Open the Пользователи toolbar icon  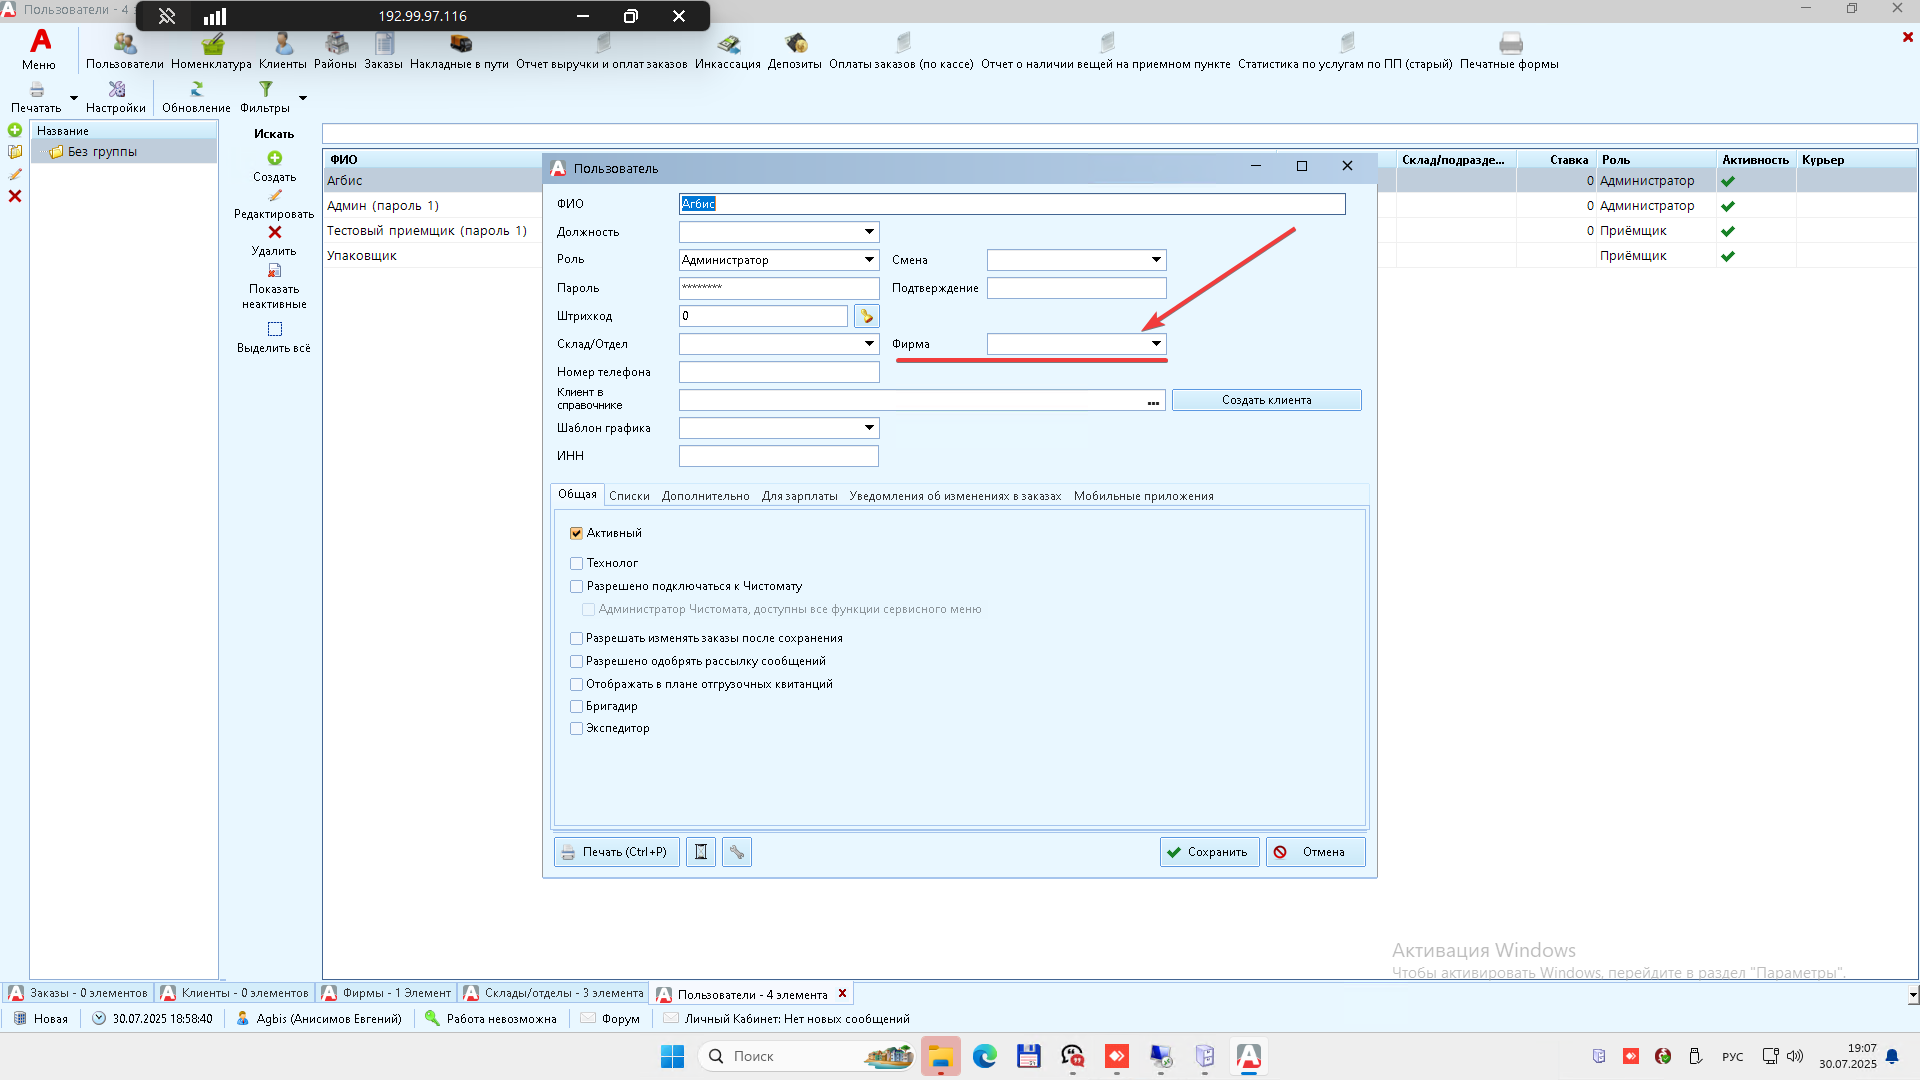(x=124, y=44)
